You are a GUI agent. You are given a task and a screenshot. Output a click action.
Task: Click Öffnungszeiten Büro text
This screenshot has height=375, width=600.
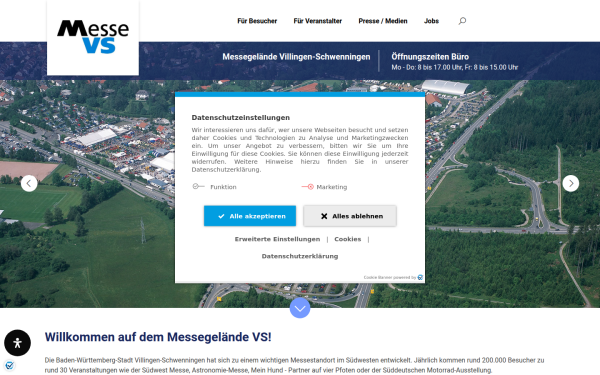pyautogui.click(x=430, y=57)
